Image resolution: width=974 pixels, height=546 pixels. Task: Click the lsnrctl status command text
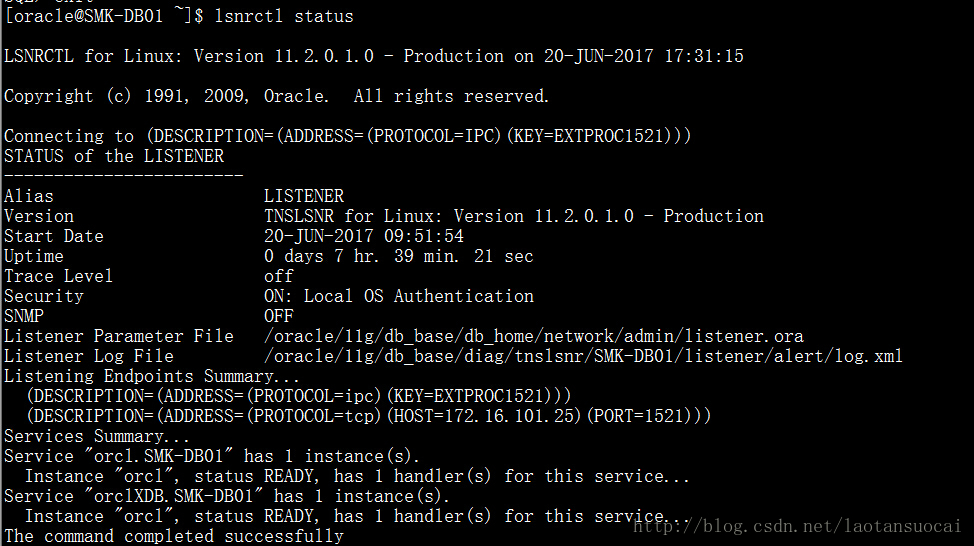tap(284, 16)
